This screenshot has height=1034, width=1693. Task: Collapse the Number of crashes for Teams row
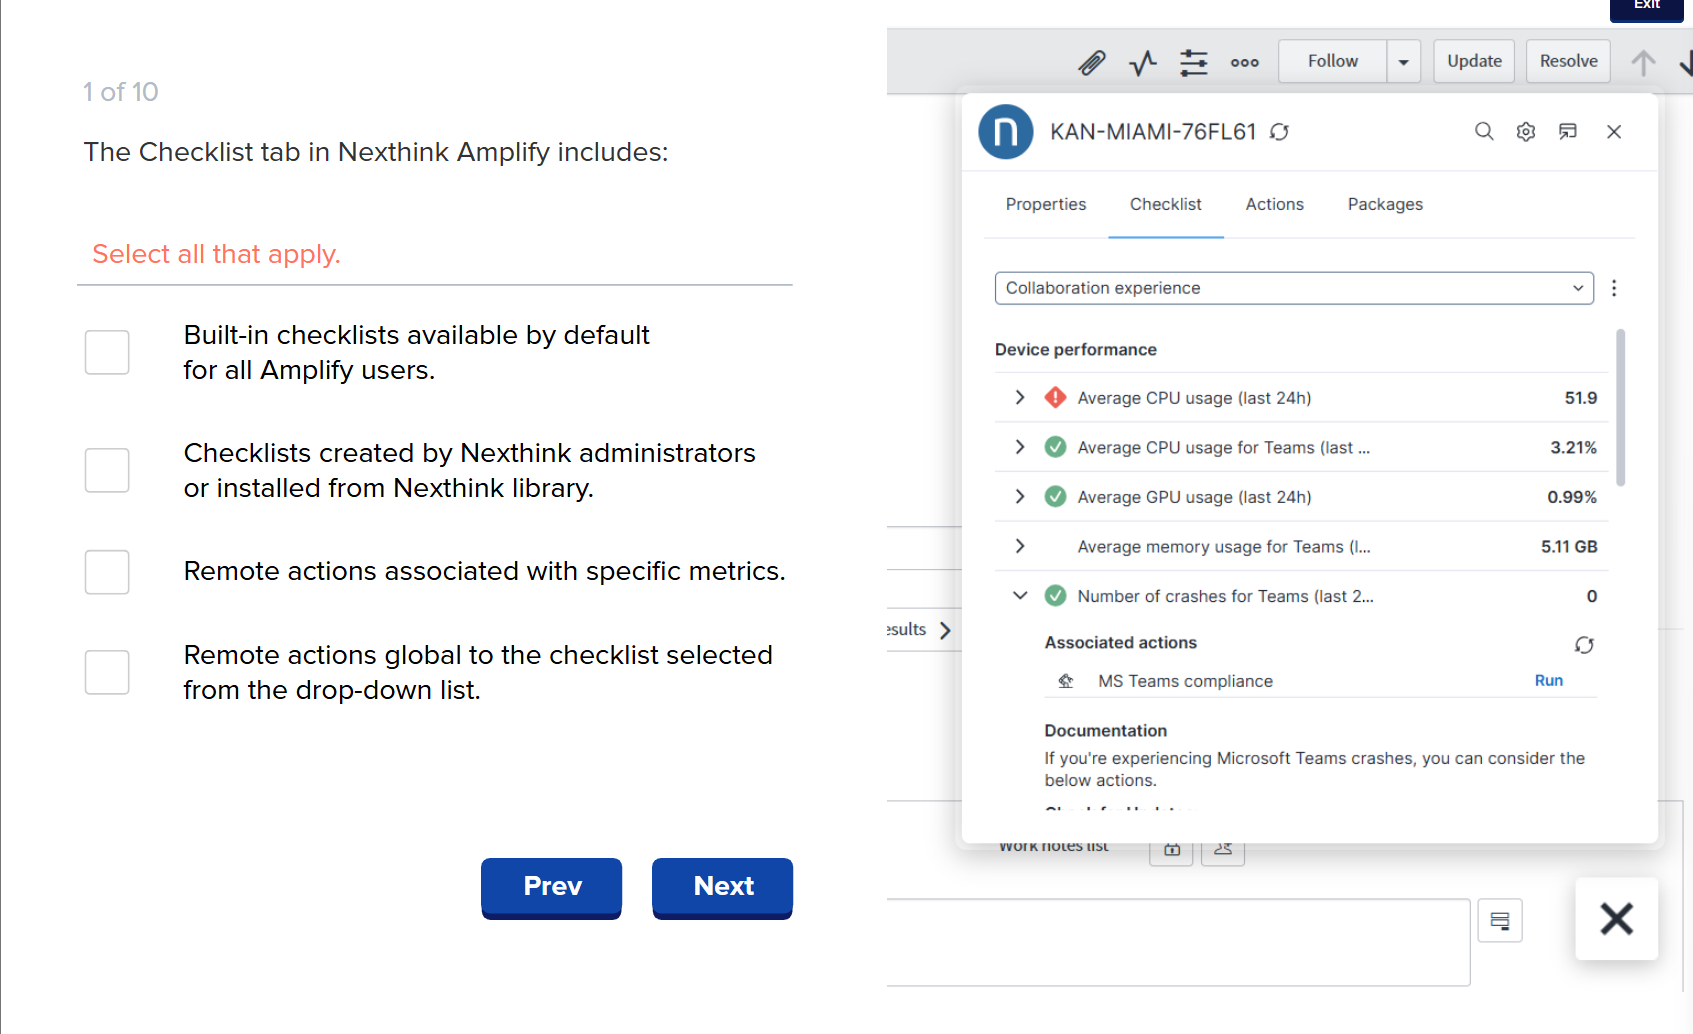(1019, 595)
